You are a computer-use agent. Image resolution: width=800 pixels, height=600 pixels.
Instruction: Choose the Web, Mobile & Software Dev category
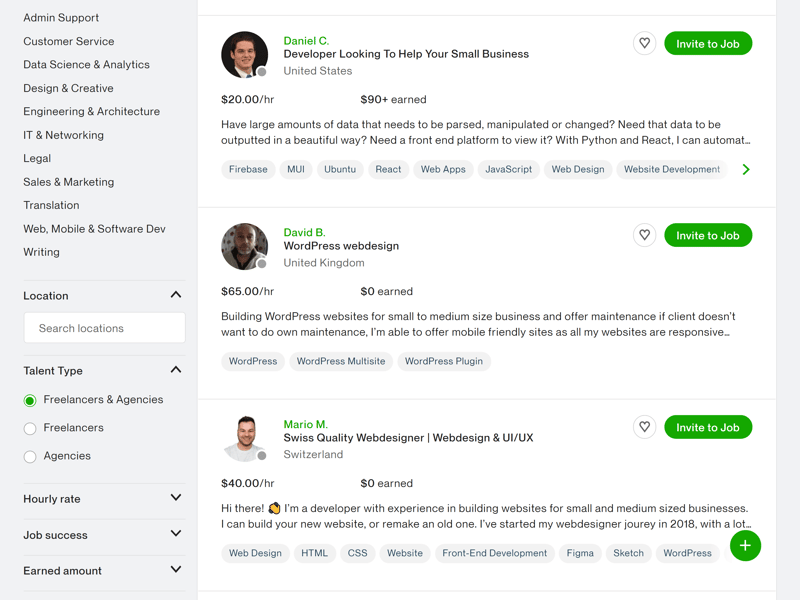click(94, 229)
